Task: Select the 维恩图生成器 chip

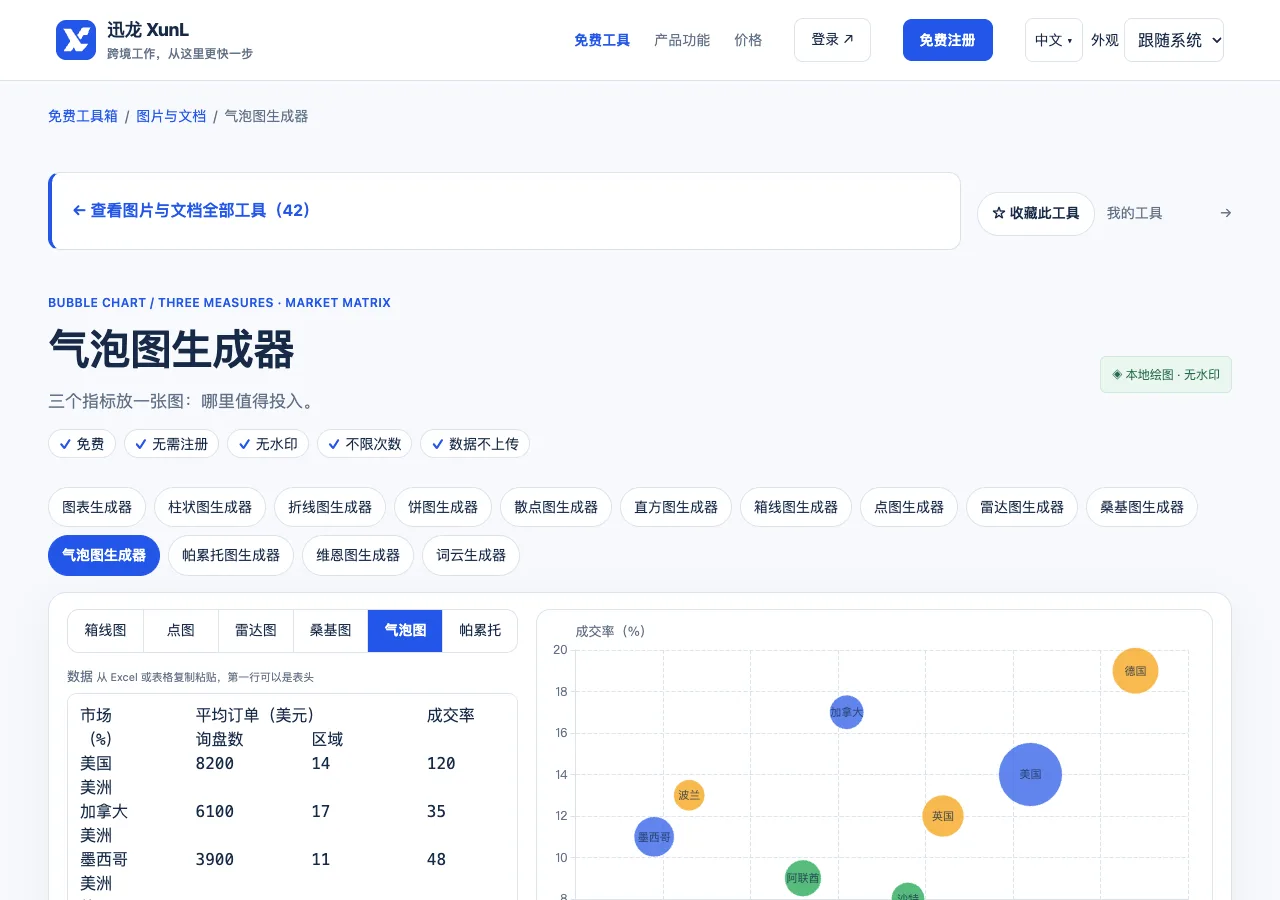Action: 358,555
